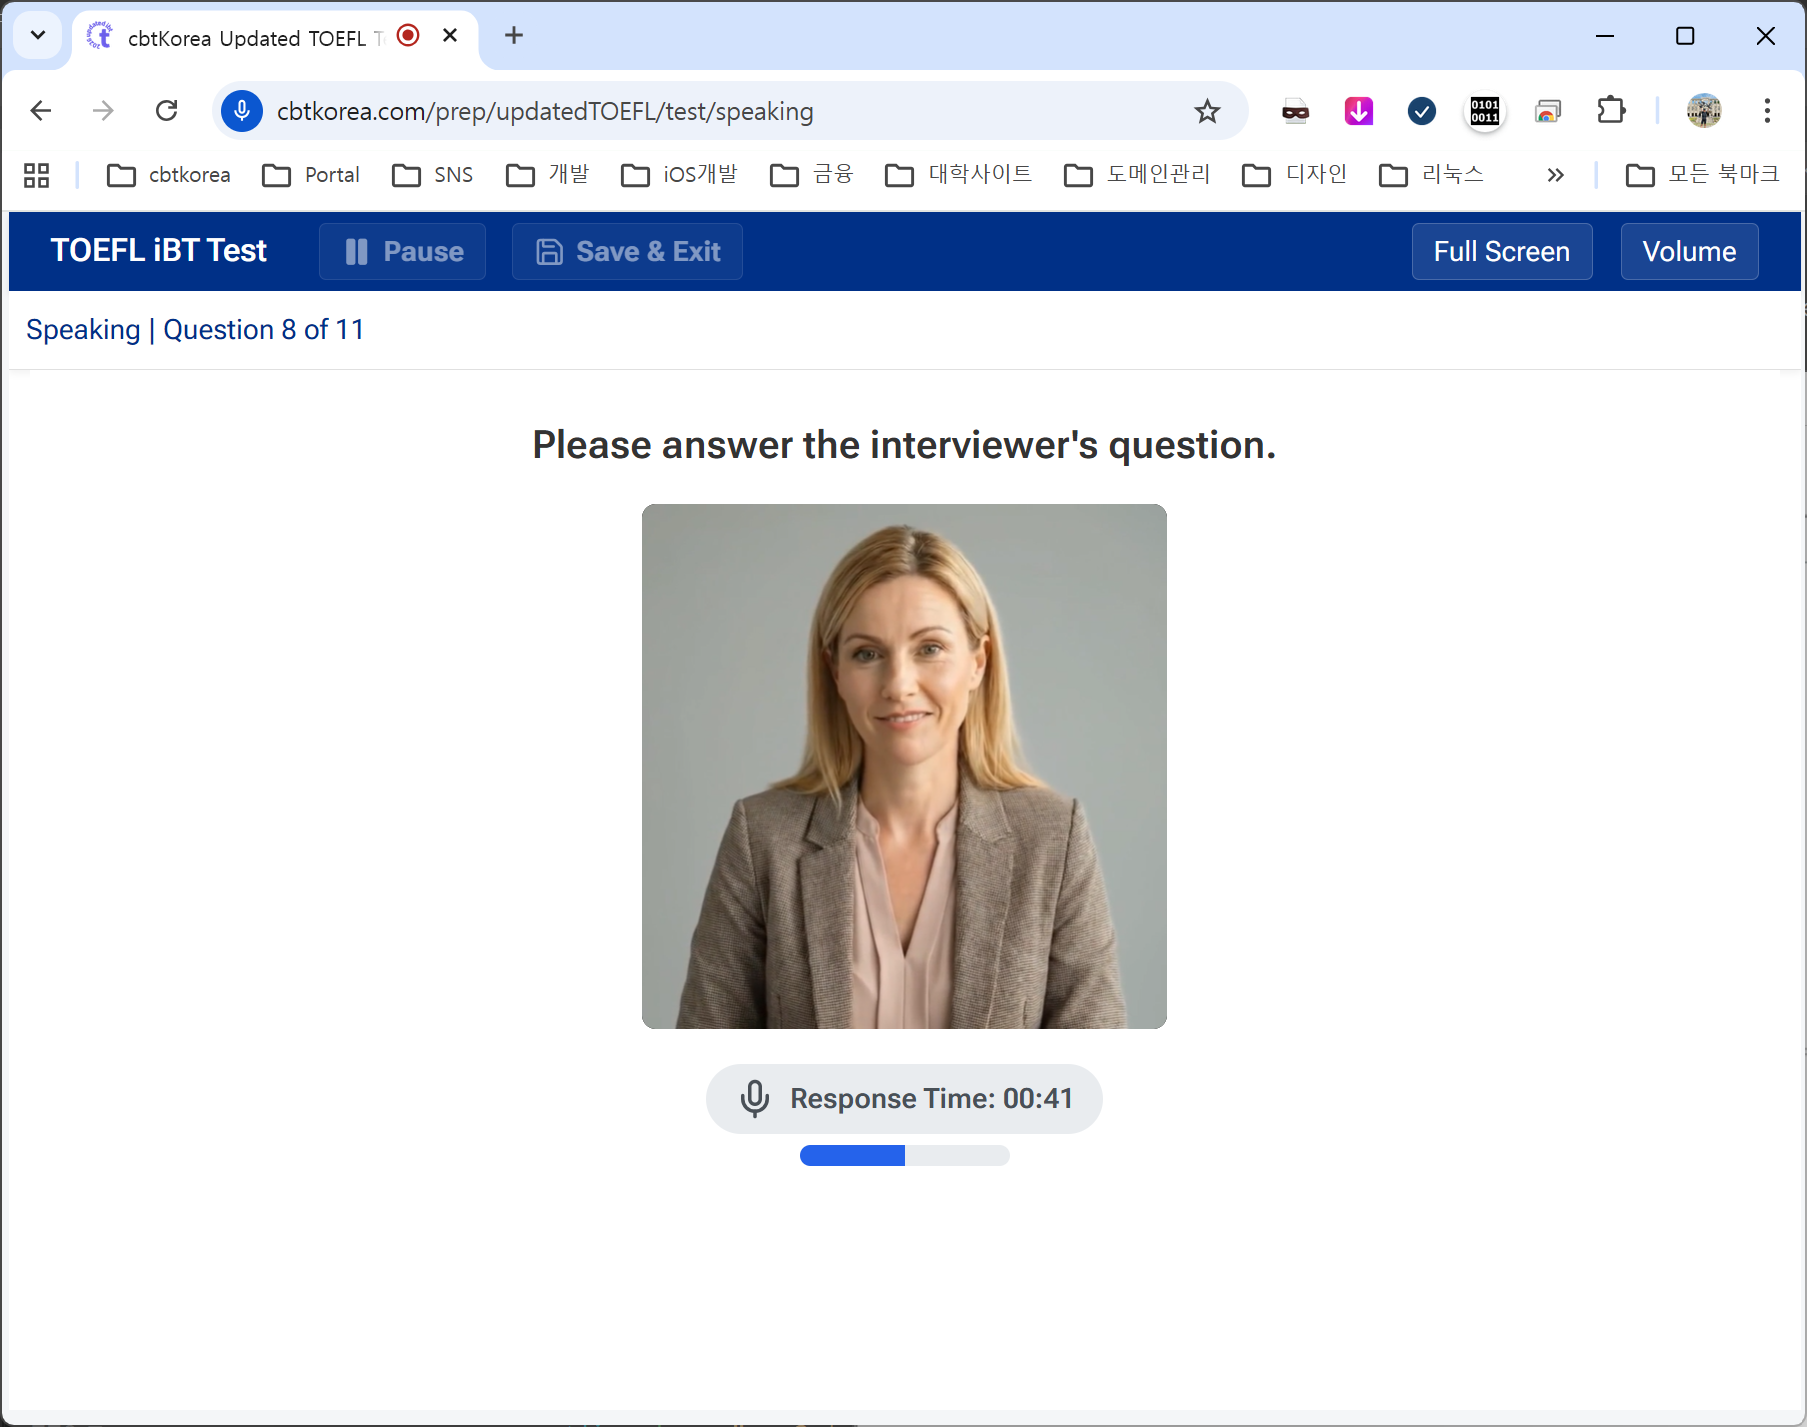This screenshot has height=1427, width=1807.
Task: Open Chrome three-dot menu
Action: pos(1767,111)
